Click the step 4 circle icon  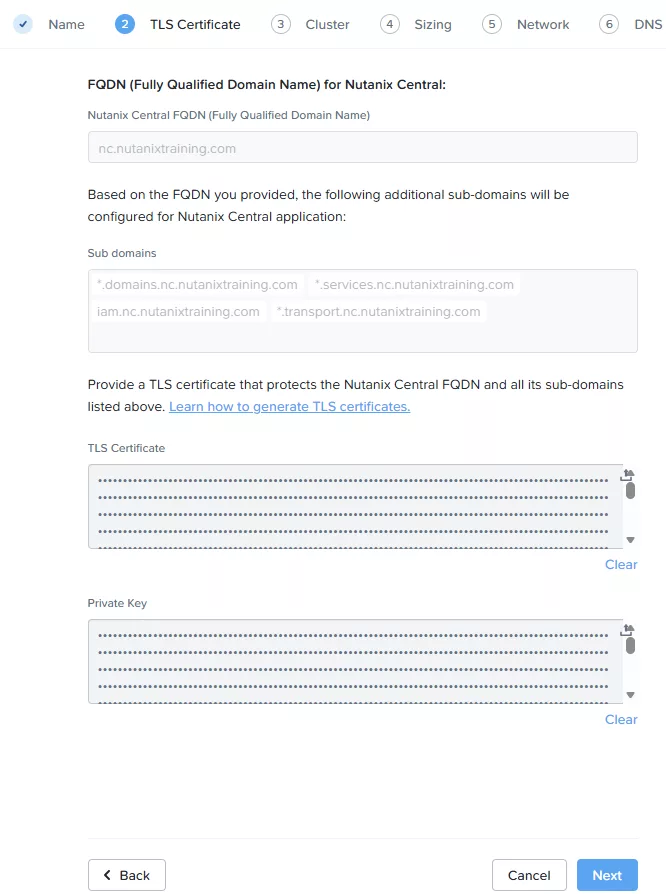point(390,24)
